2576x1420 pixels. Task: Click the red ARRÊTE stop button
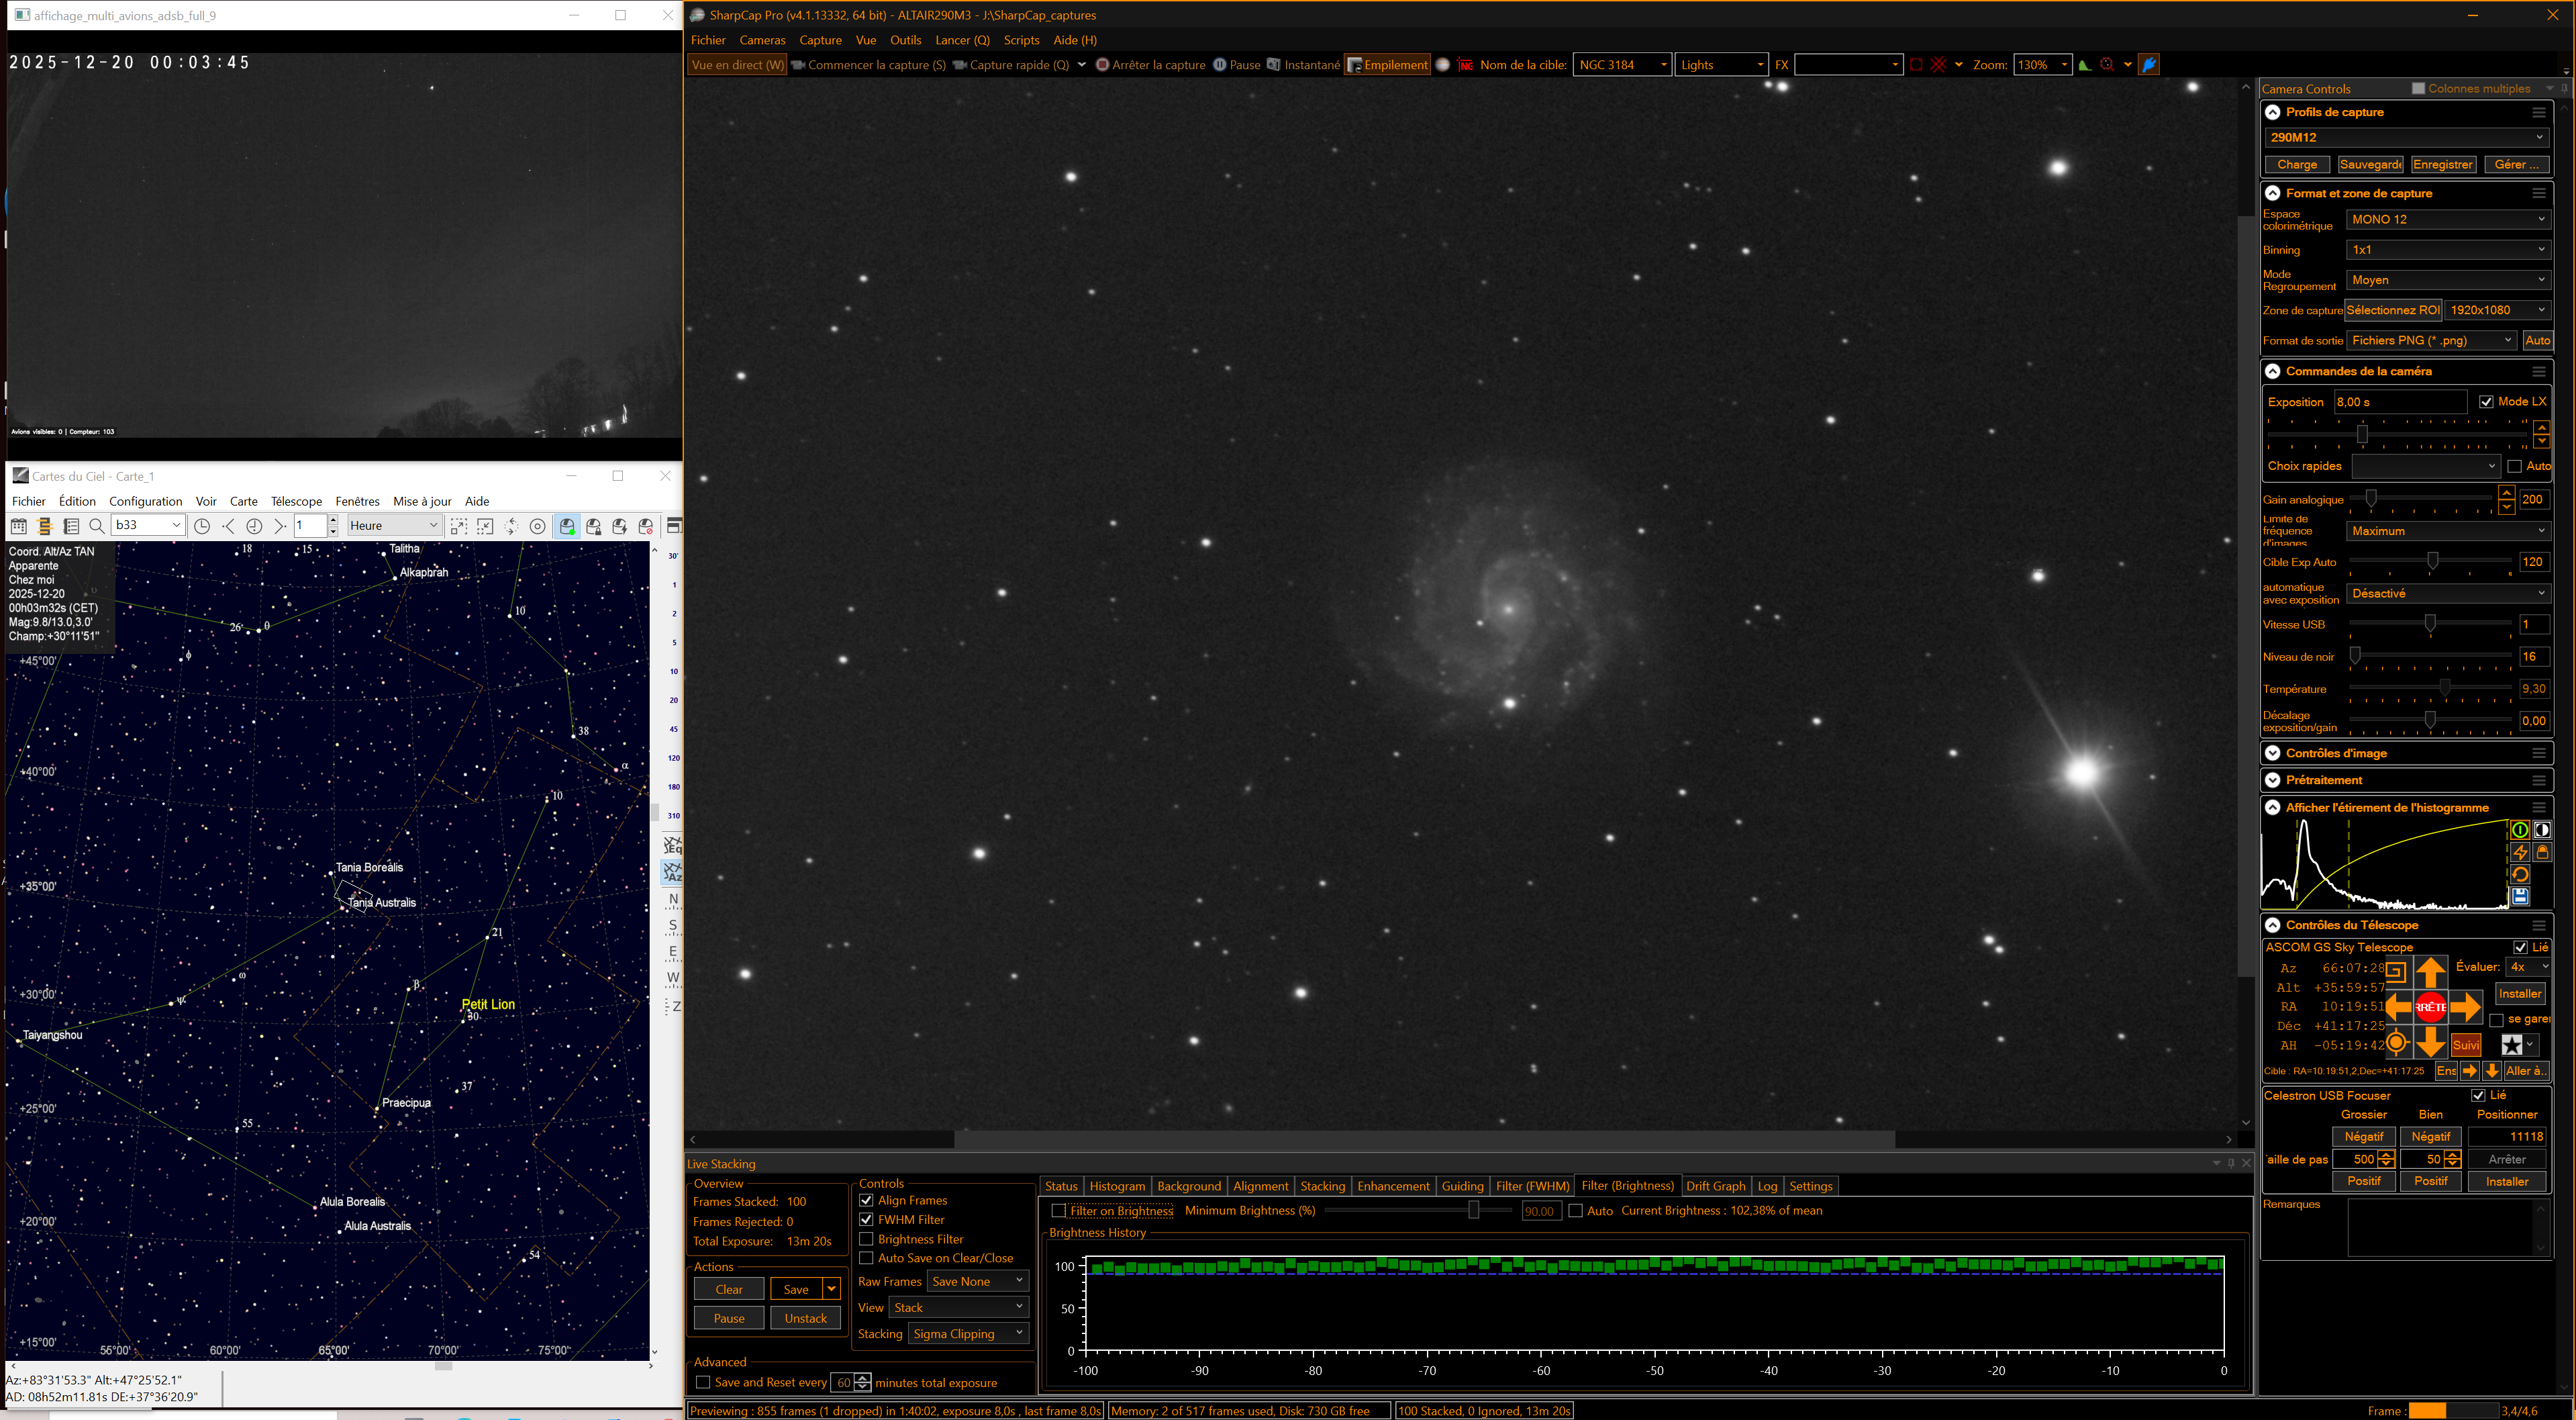(x=2431, y=1007)
